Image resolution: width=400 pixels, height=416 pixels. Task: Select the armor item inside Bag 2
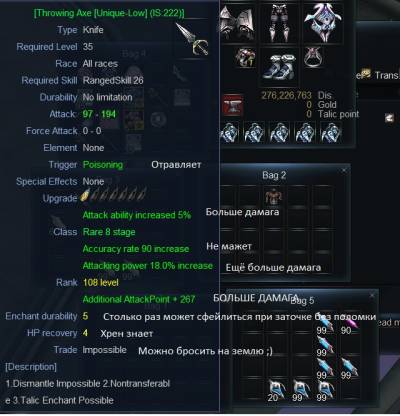pyautogui.click(x=274, y=196)
